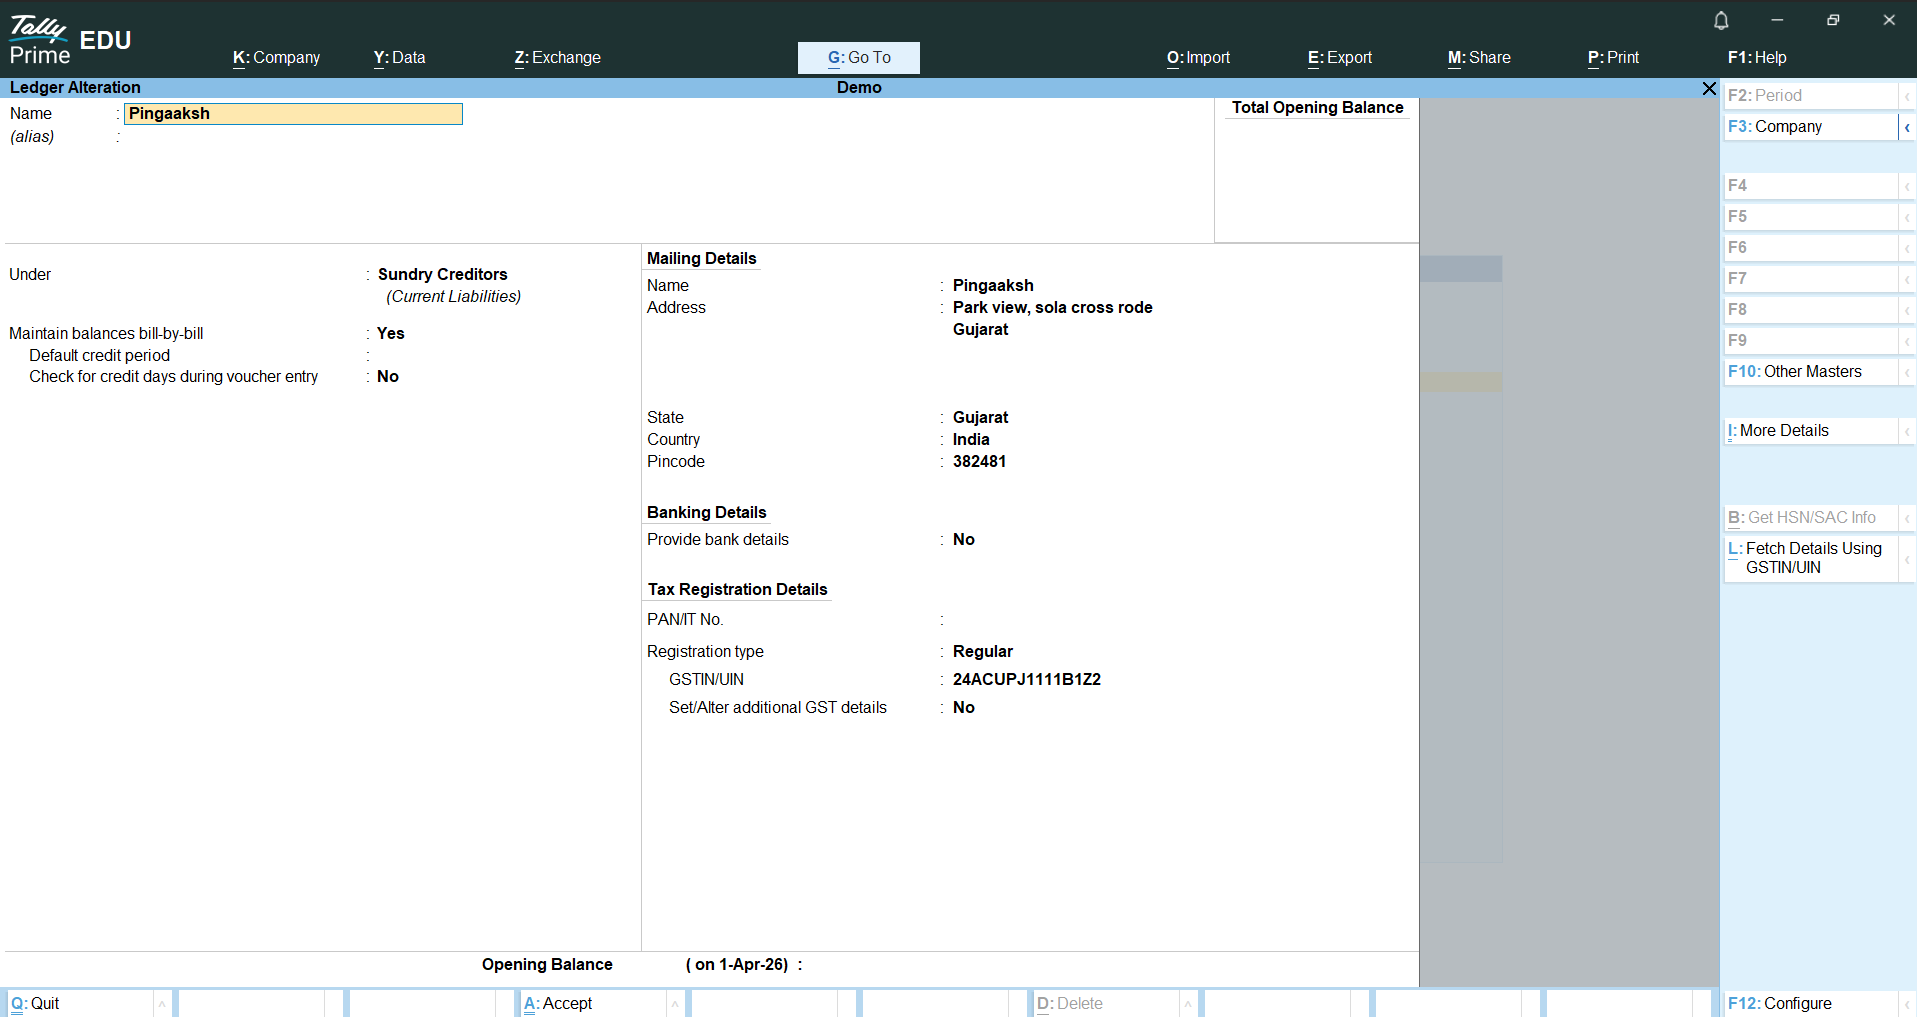Expand the arrow beside I: More Details
Screen dimensions: 1917x1017
pyautogui.click(x=1907, y=431)
